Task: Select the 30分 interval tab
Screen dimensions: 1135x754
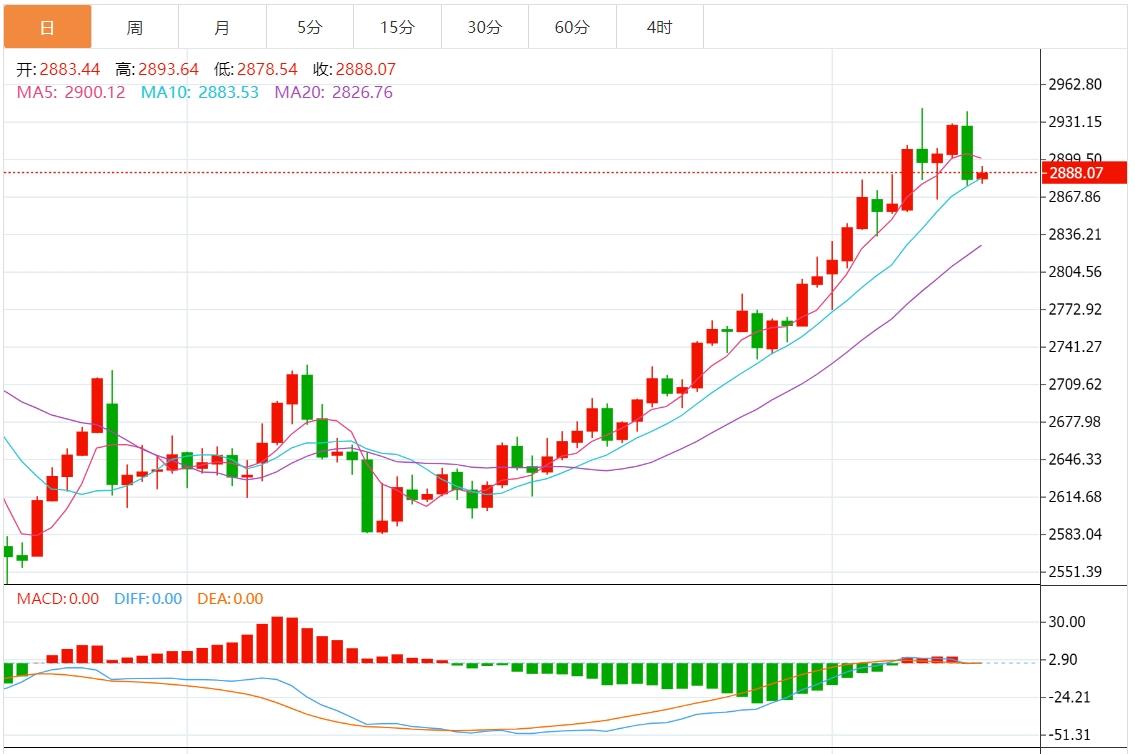Action: click(484, 27)
